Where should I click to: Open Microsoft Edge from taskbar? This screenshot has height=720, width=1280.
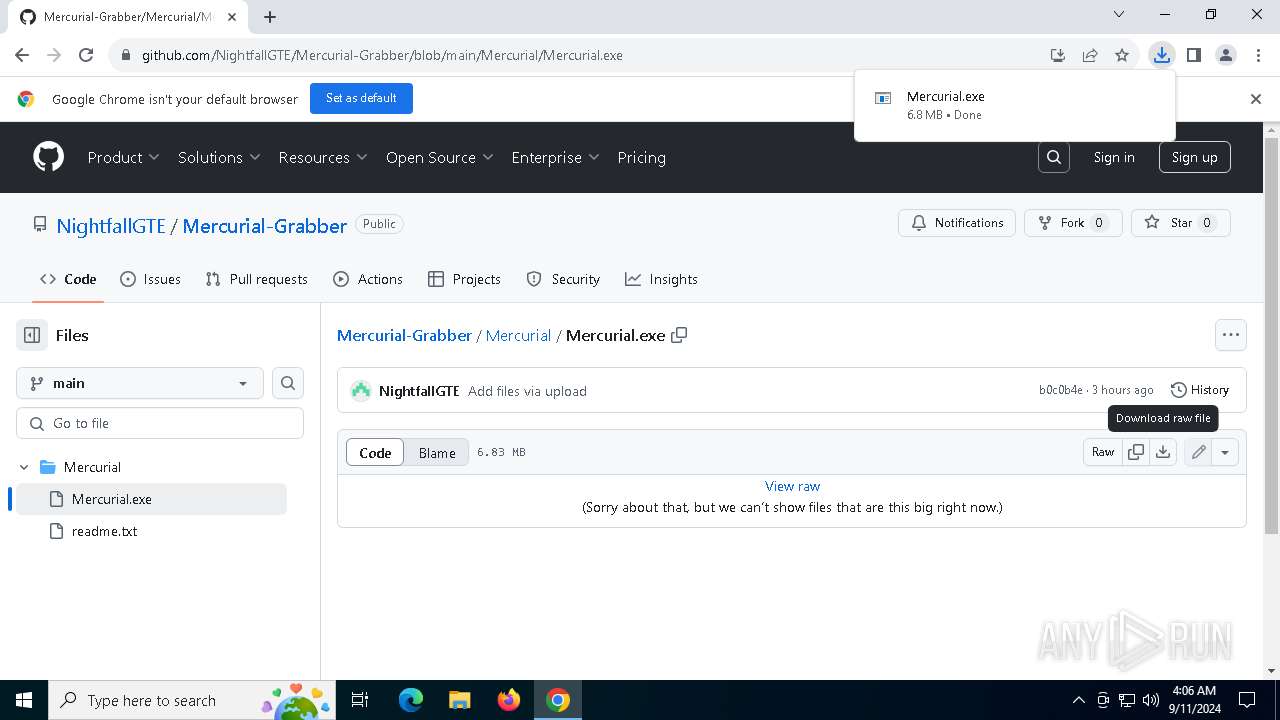pyautogui.click(x=411, y=700)
